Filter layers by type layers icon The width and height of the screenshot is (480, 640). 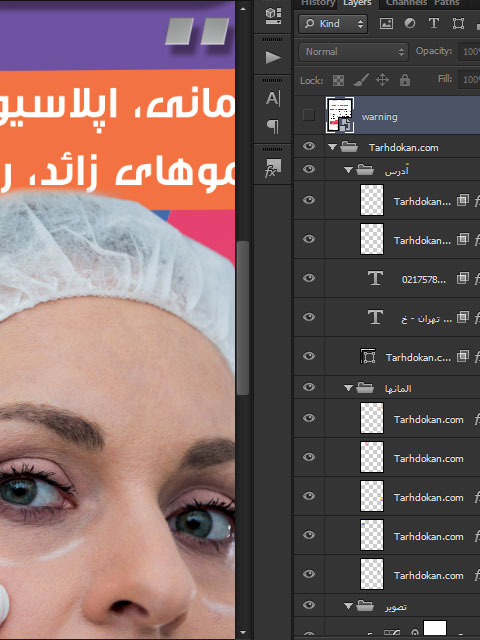click(433, 24)
